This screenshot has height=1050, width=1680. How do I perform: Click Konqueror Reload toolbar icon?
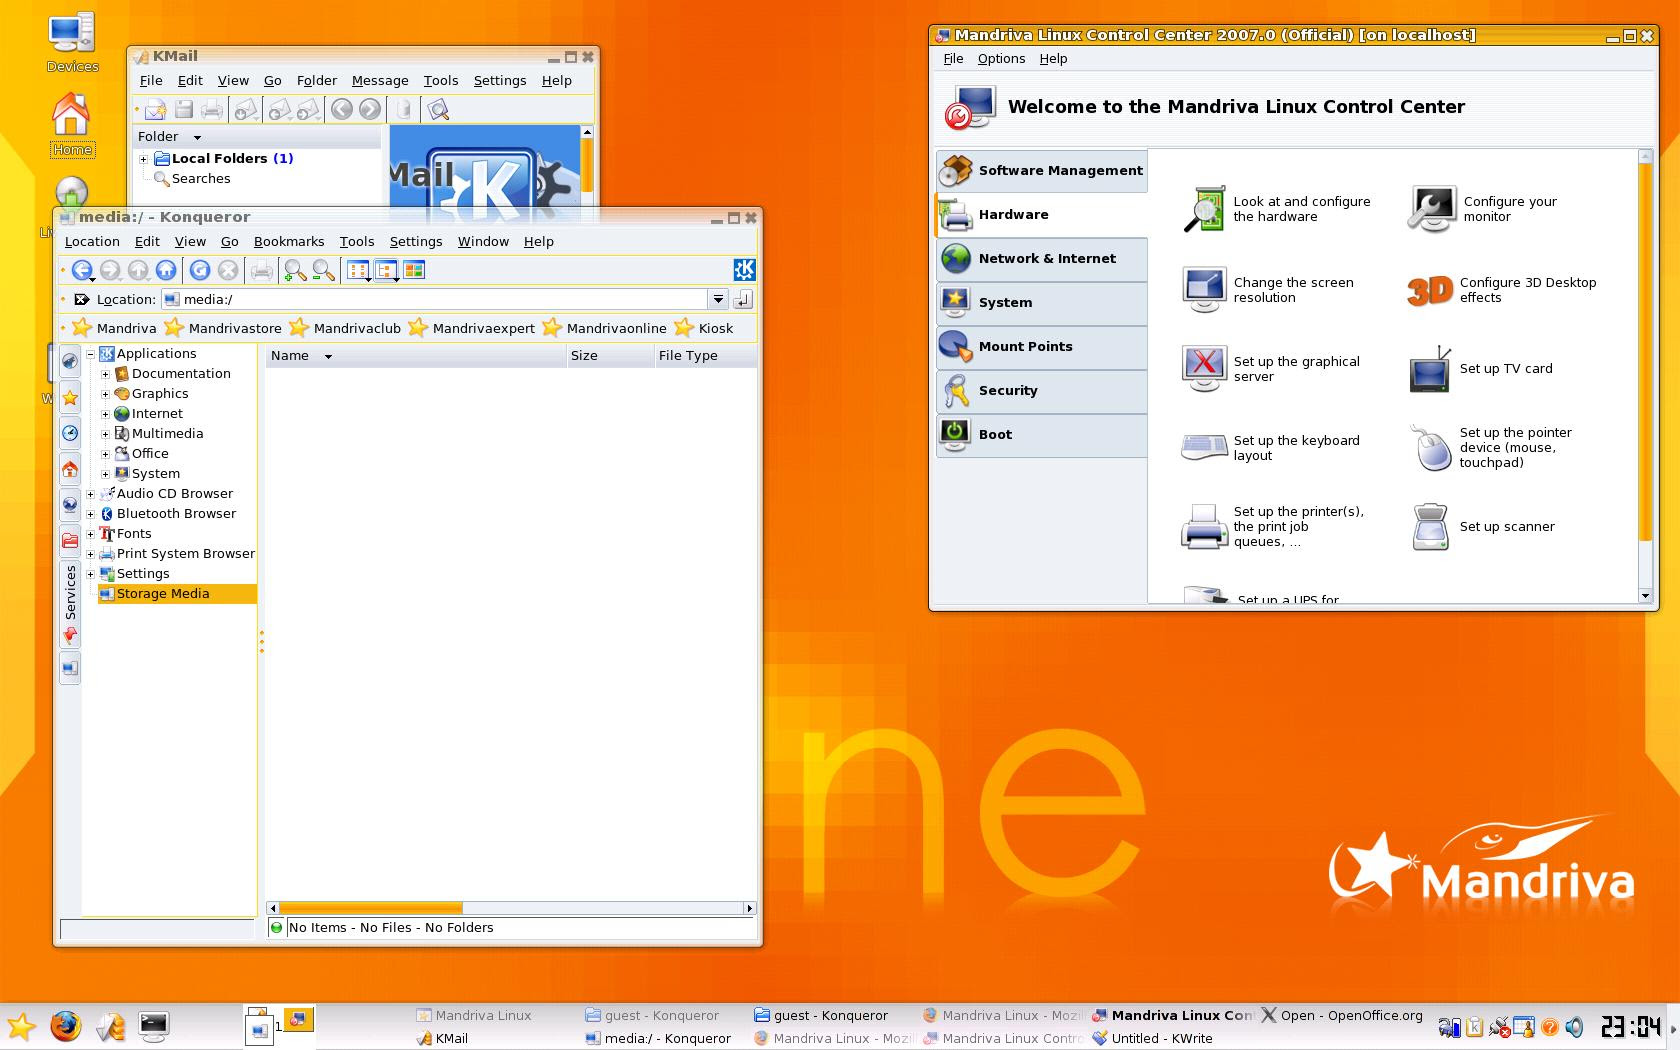click(x=200, y=270)
